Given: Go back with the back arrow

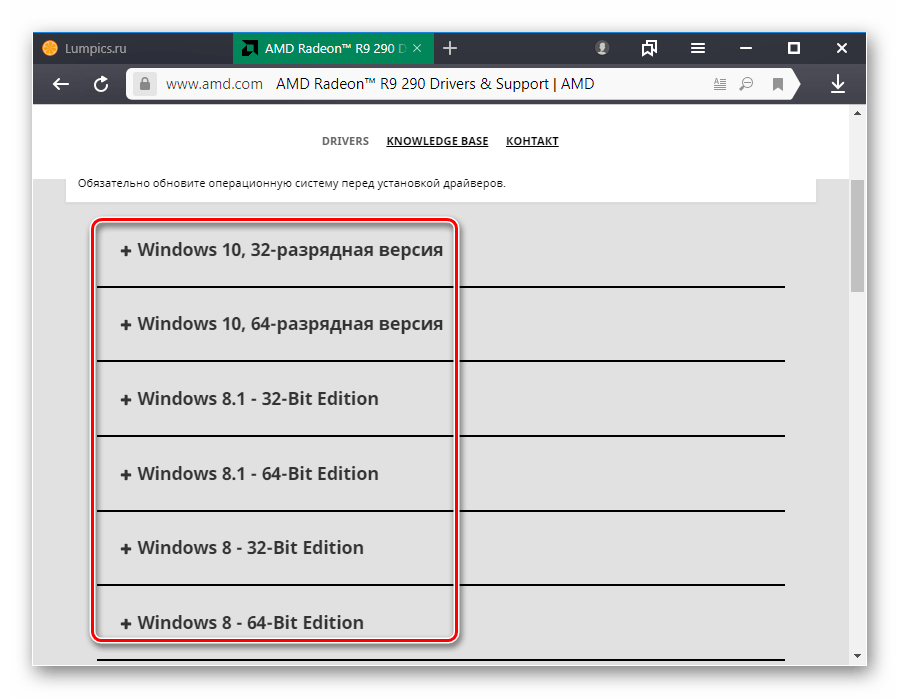Looking at the screenshot, I should coord(61,84).
